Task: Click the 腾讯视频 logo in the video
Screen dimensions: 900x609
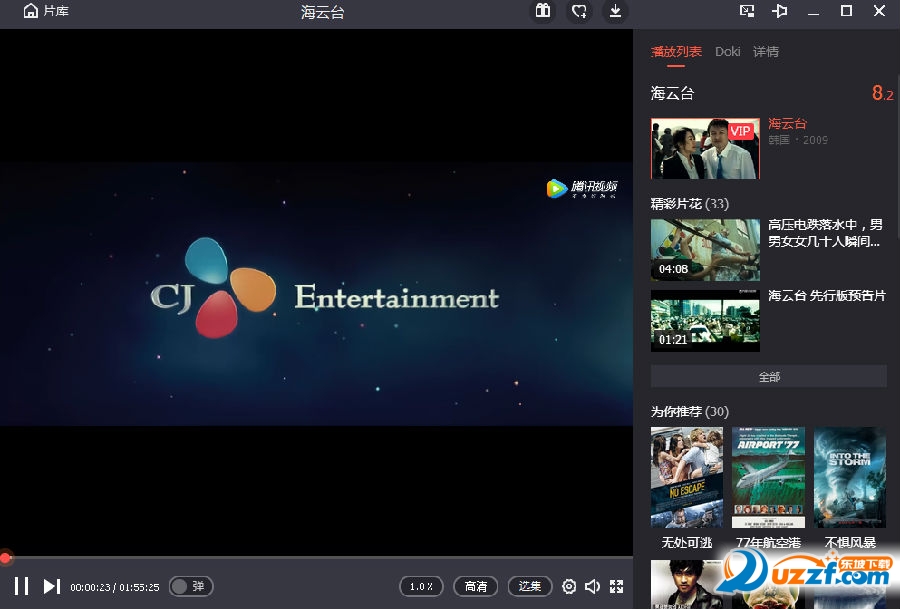Action: click(x=581, y=188)
